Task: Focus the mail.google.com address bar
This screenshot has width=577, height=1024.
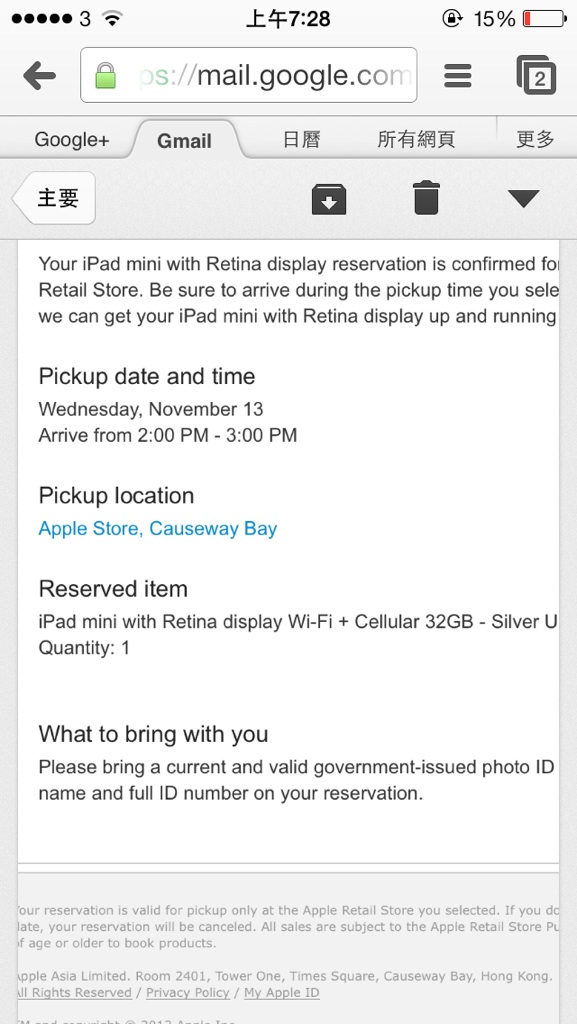Action: tap(249, 75)
